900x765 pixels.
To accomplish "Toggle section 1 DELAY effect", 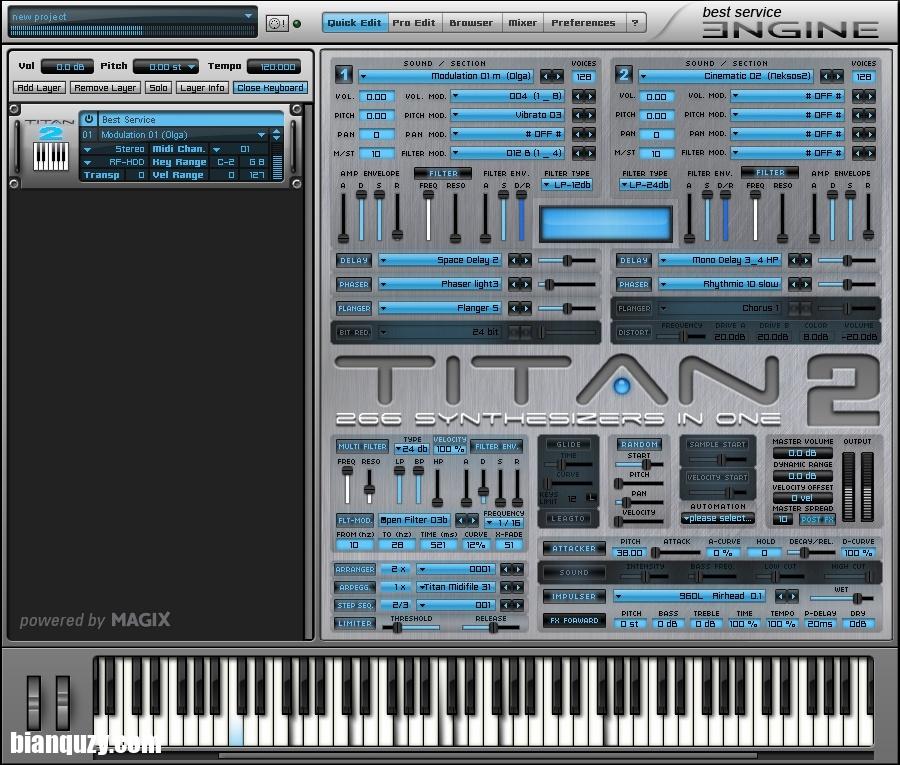I will coord(354,261).
